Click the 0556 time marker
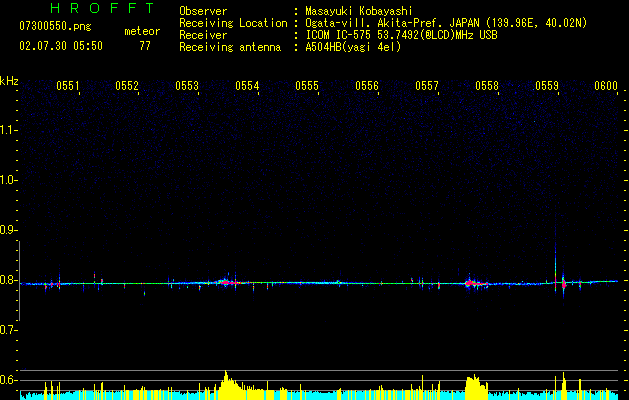Viewport: 629px width, 400px height. (x=367, y=85)
